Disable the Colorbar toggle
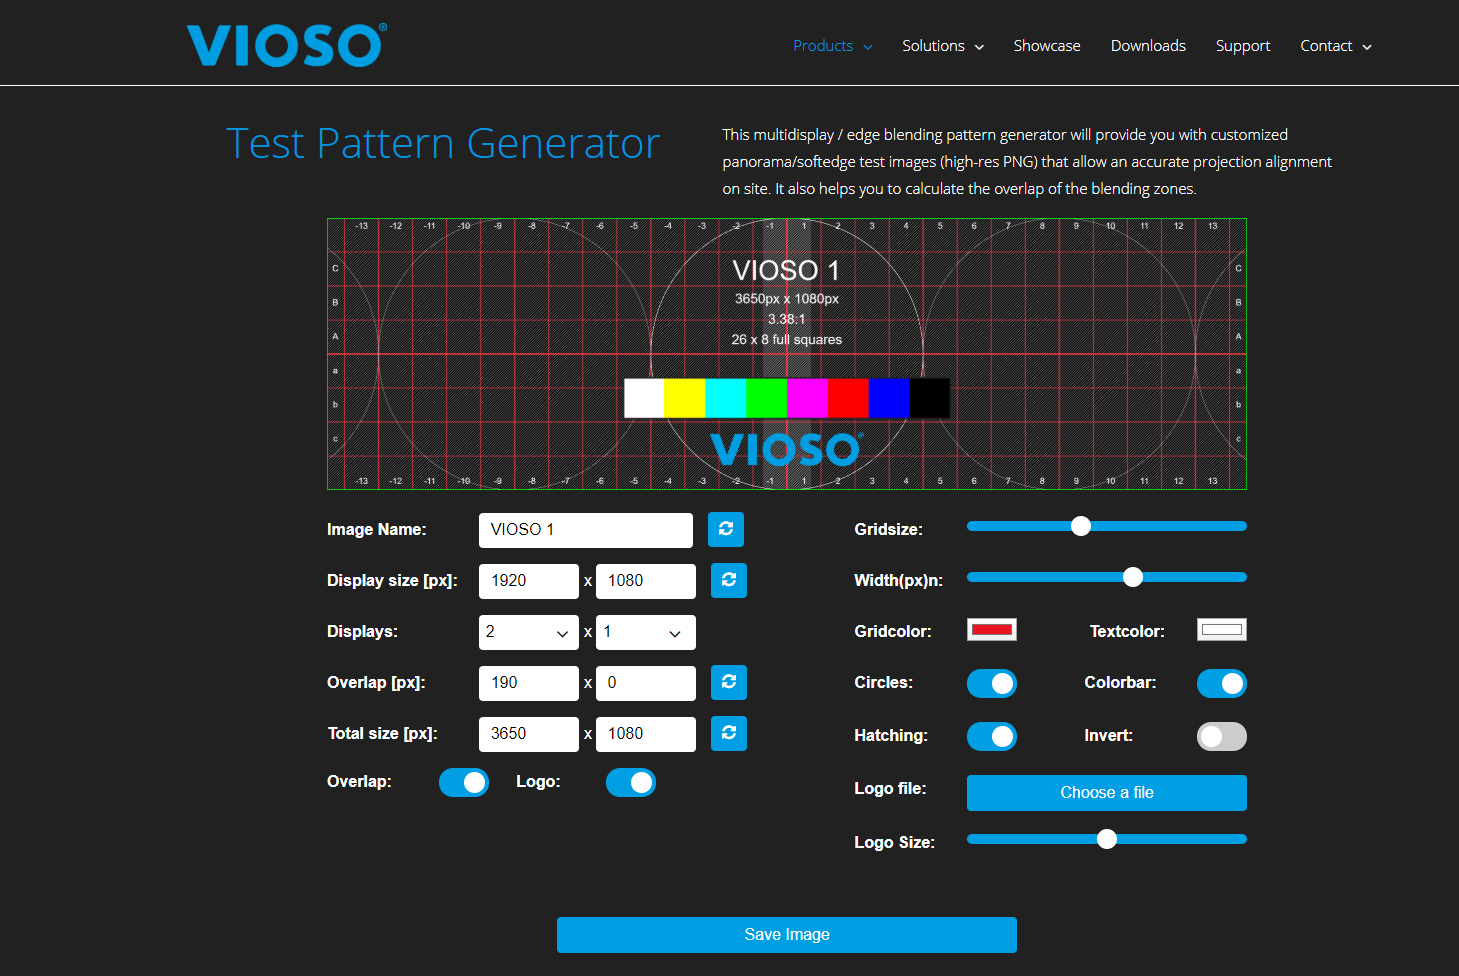Screen dimensions: 1459x976 click(1221, 683)
